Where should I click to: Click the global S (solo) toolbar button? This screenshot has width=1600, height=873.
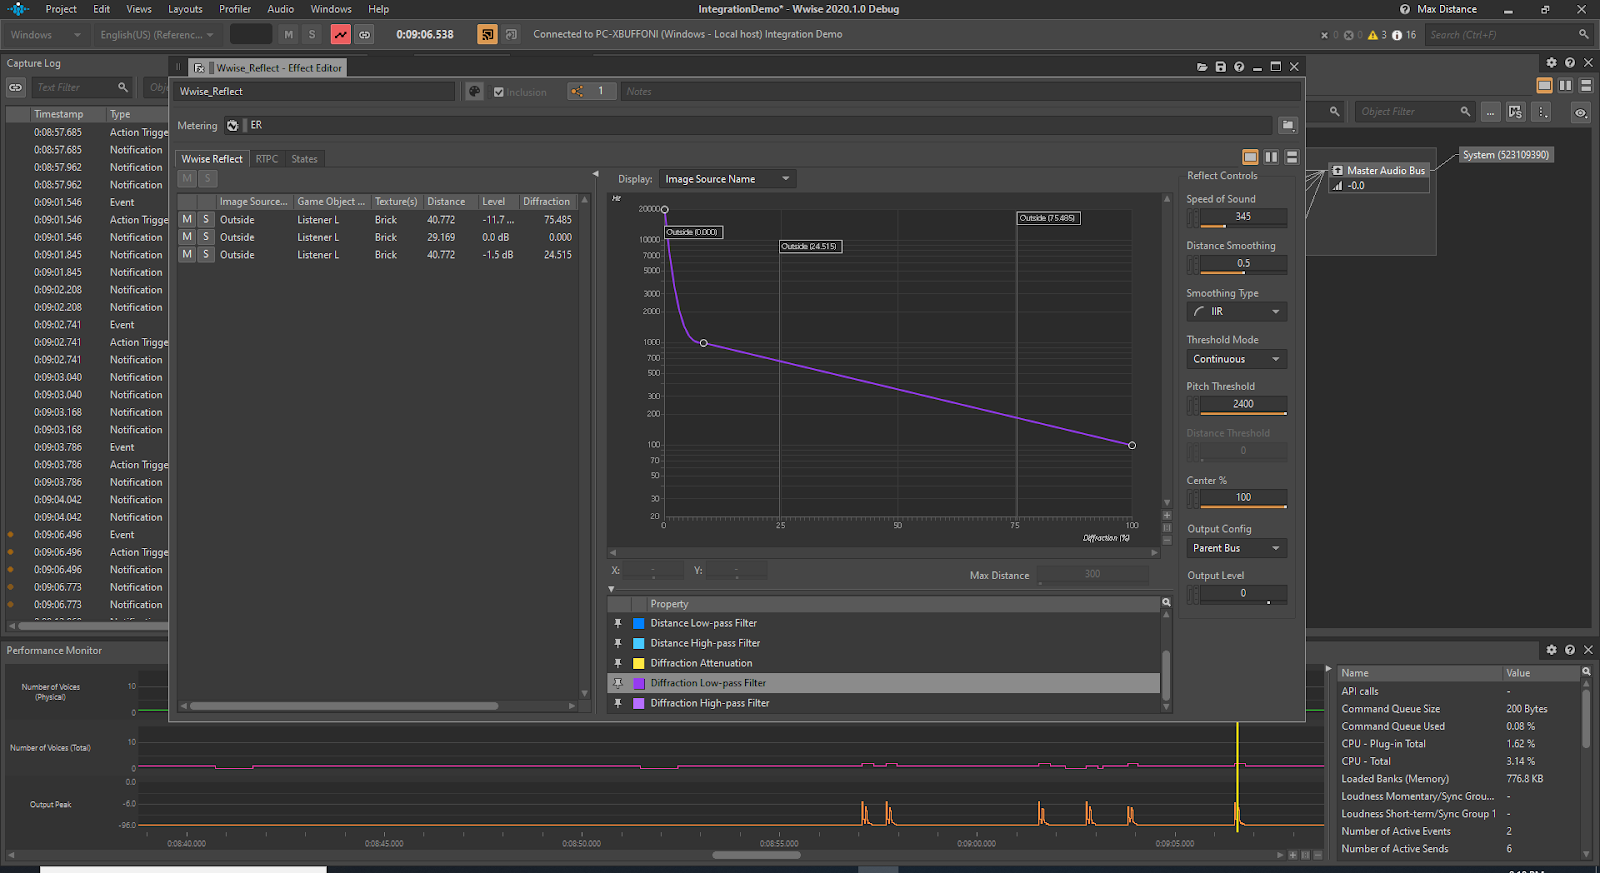(x=312, y=35)
